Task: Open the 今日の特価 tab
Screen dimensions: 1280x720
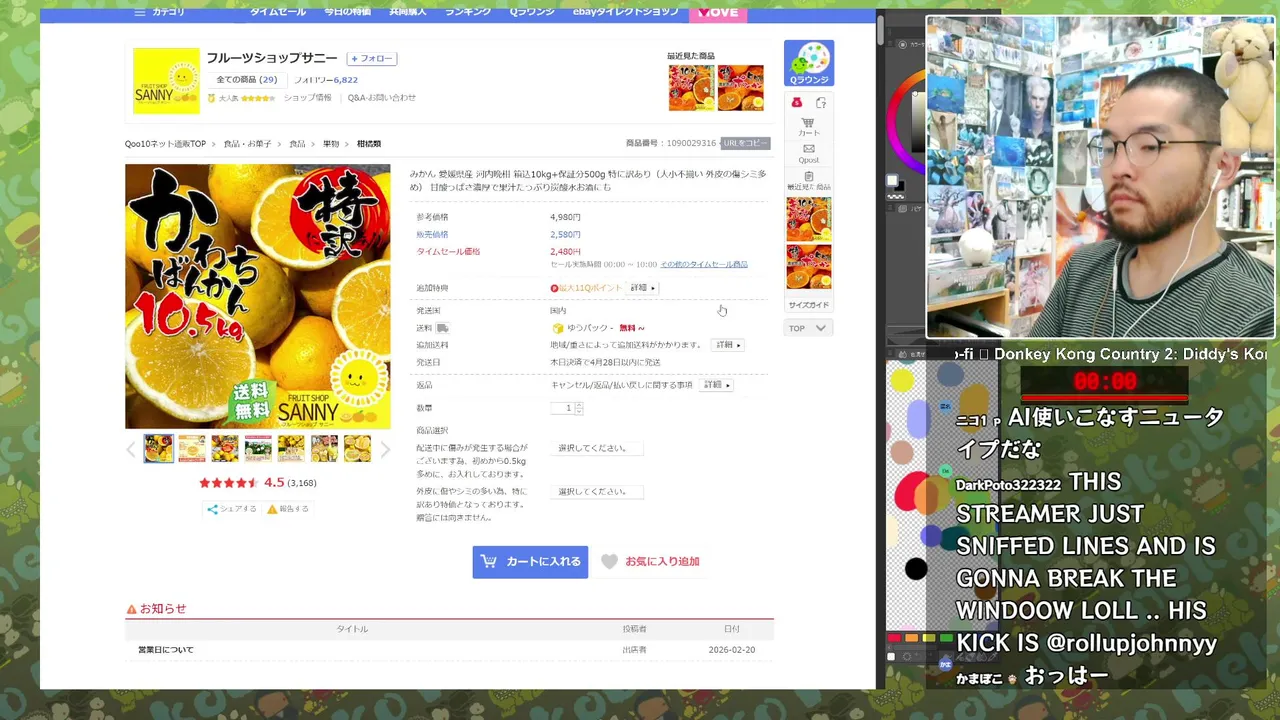Action: (347, 12)
